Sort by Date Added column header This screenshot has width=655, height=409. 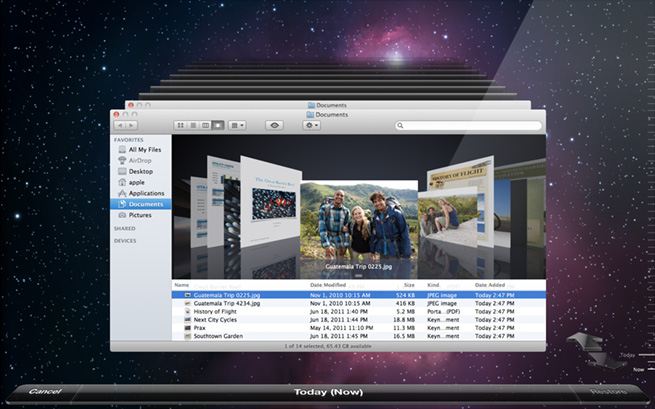coord(490,285)
